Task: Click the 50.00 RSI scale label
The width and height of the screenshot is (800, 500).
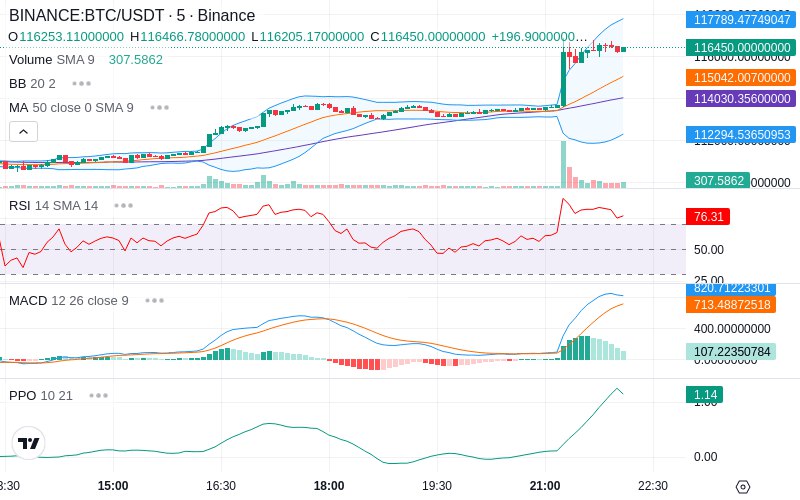Action: click(709, 249)
